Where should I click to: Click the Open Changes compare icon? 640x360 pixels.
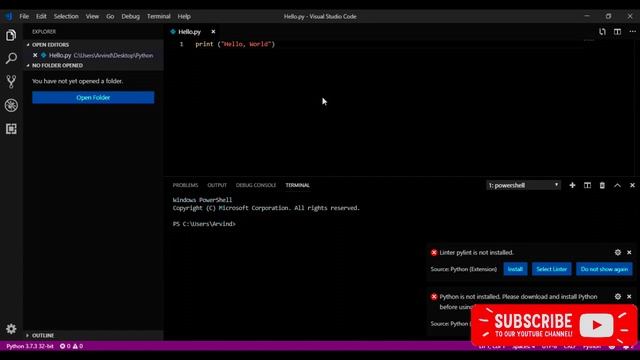(x=602, y=31)
